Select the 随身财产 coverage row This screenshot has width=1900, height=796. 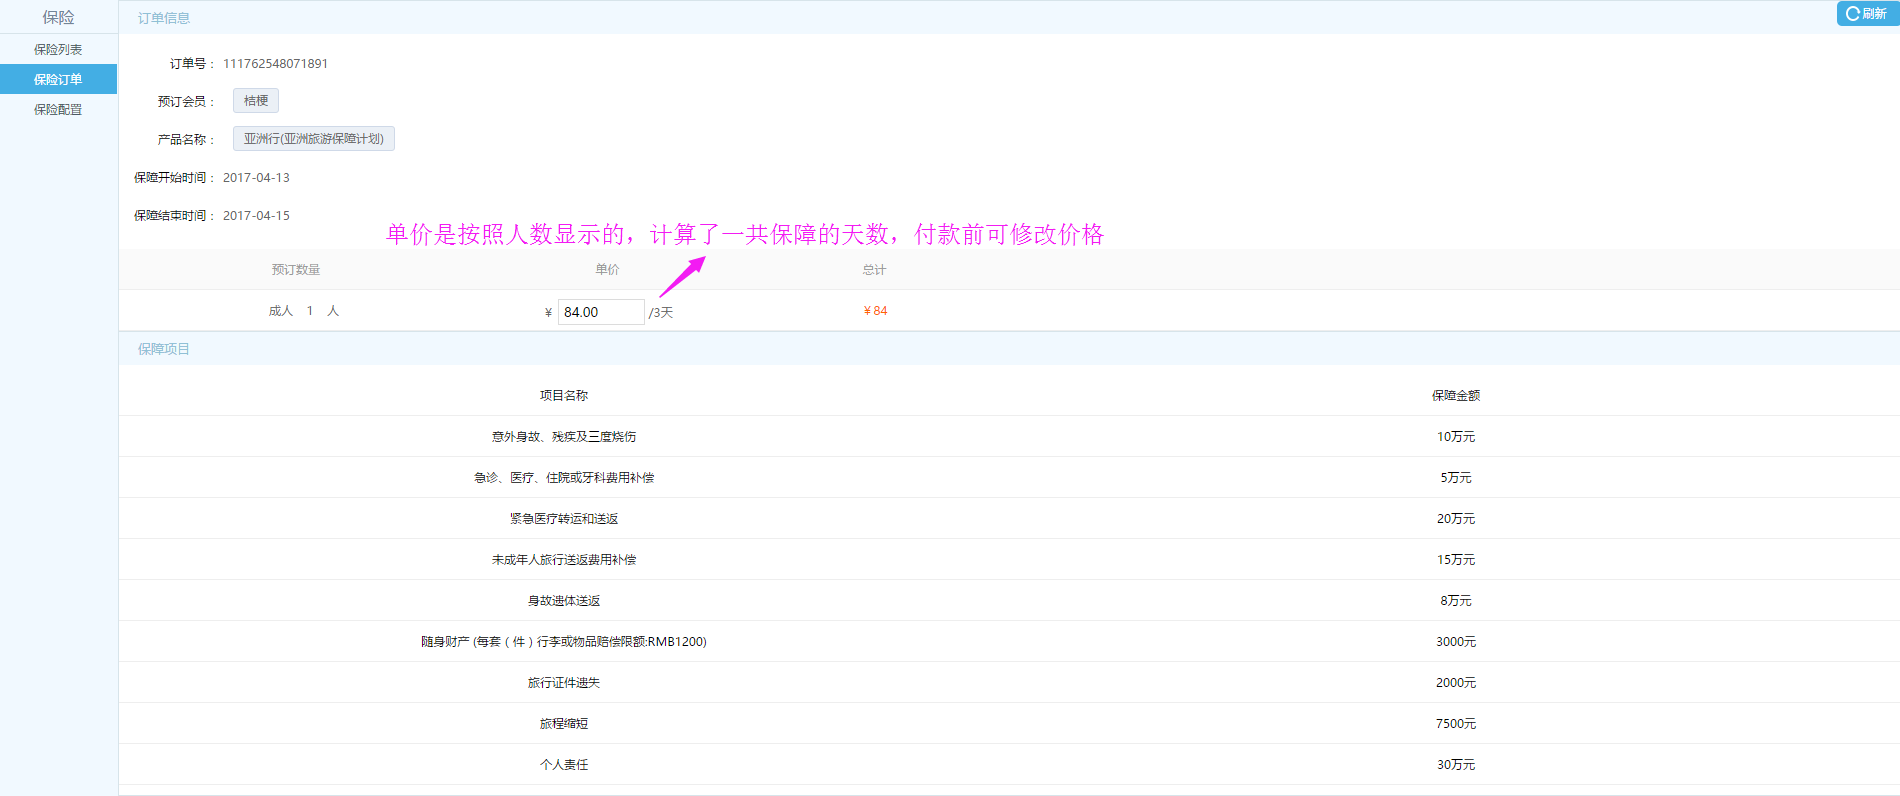pyautogui.click(x=564, y=642)
